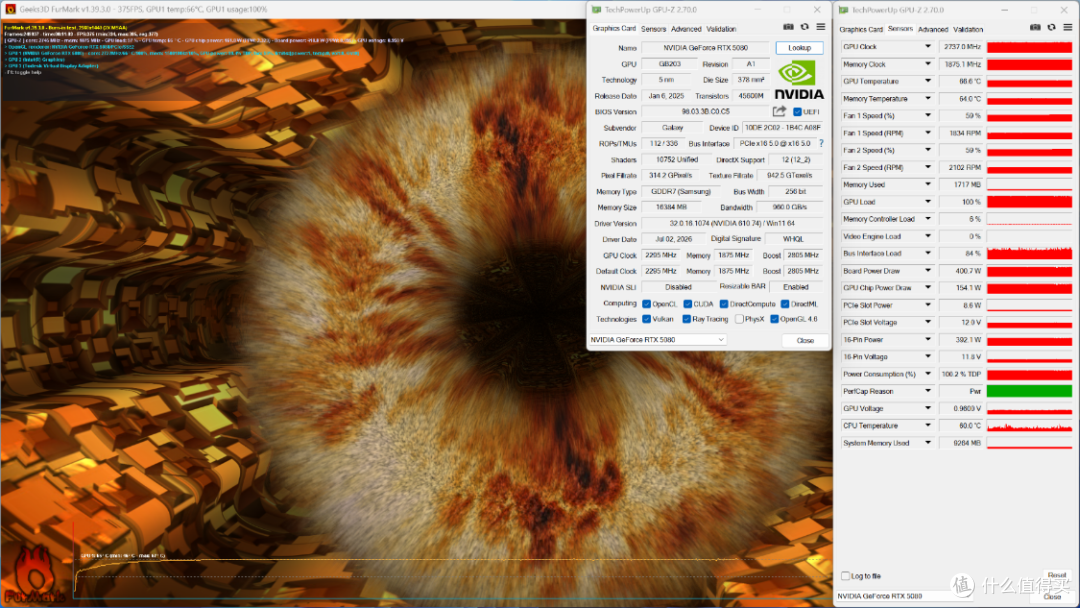Click the Resizable BAR Enabled field
This screenshot has width=1080, height=608.
point(796,286)
